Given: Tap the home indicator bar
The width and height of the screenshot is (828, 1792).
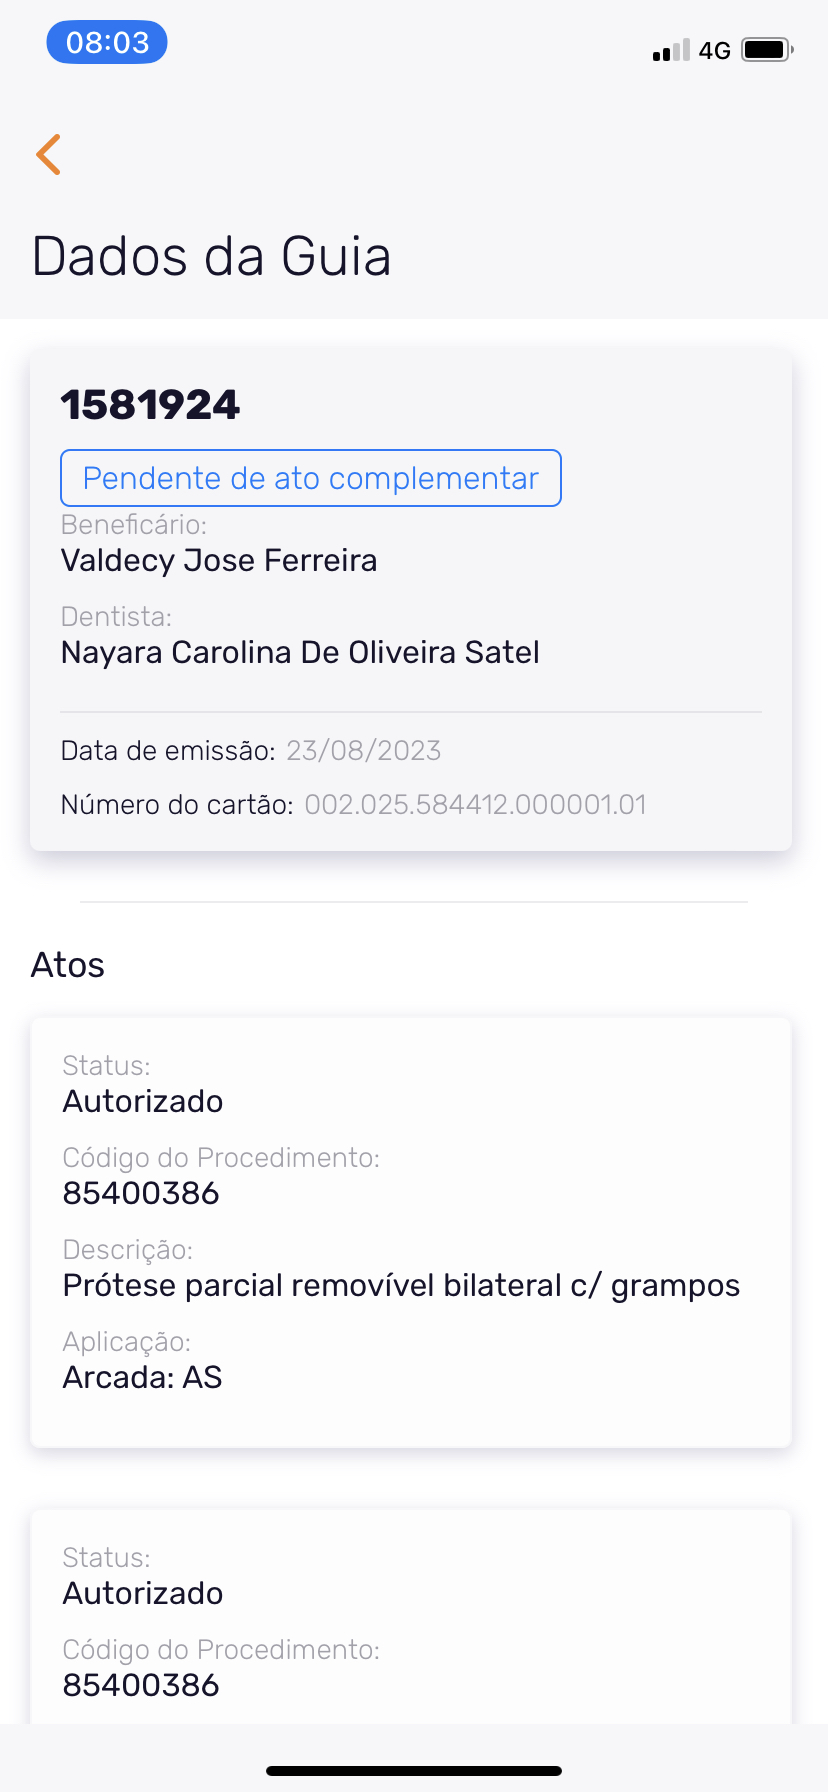Looking at the screenshot, I should pyautogui.click(x=414, y=1771).
